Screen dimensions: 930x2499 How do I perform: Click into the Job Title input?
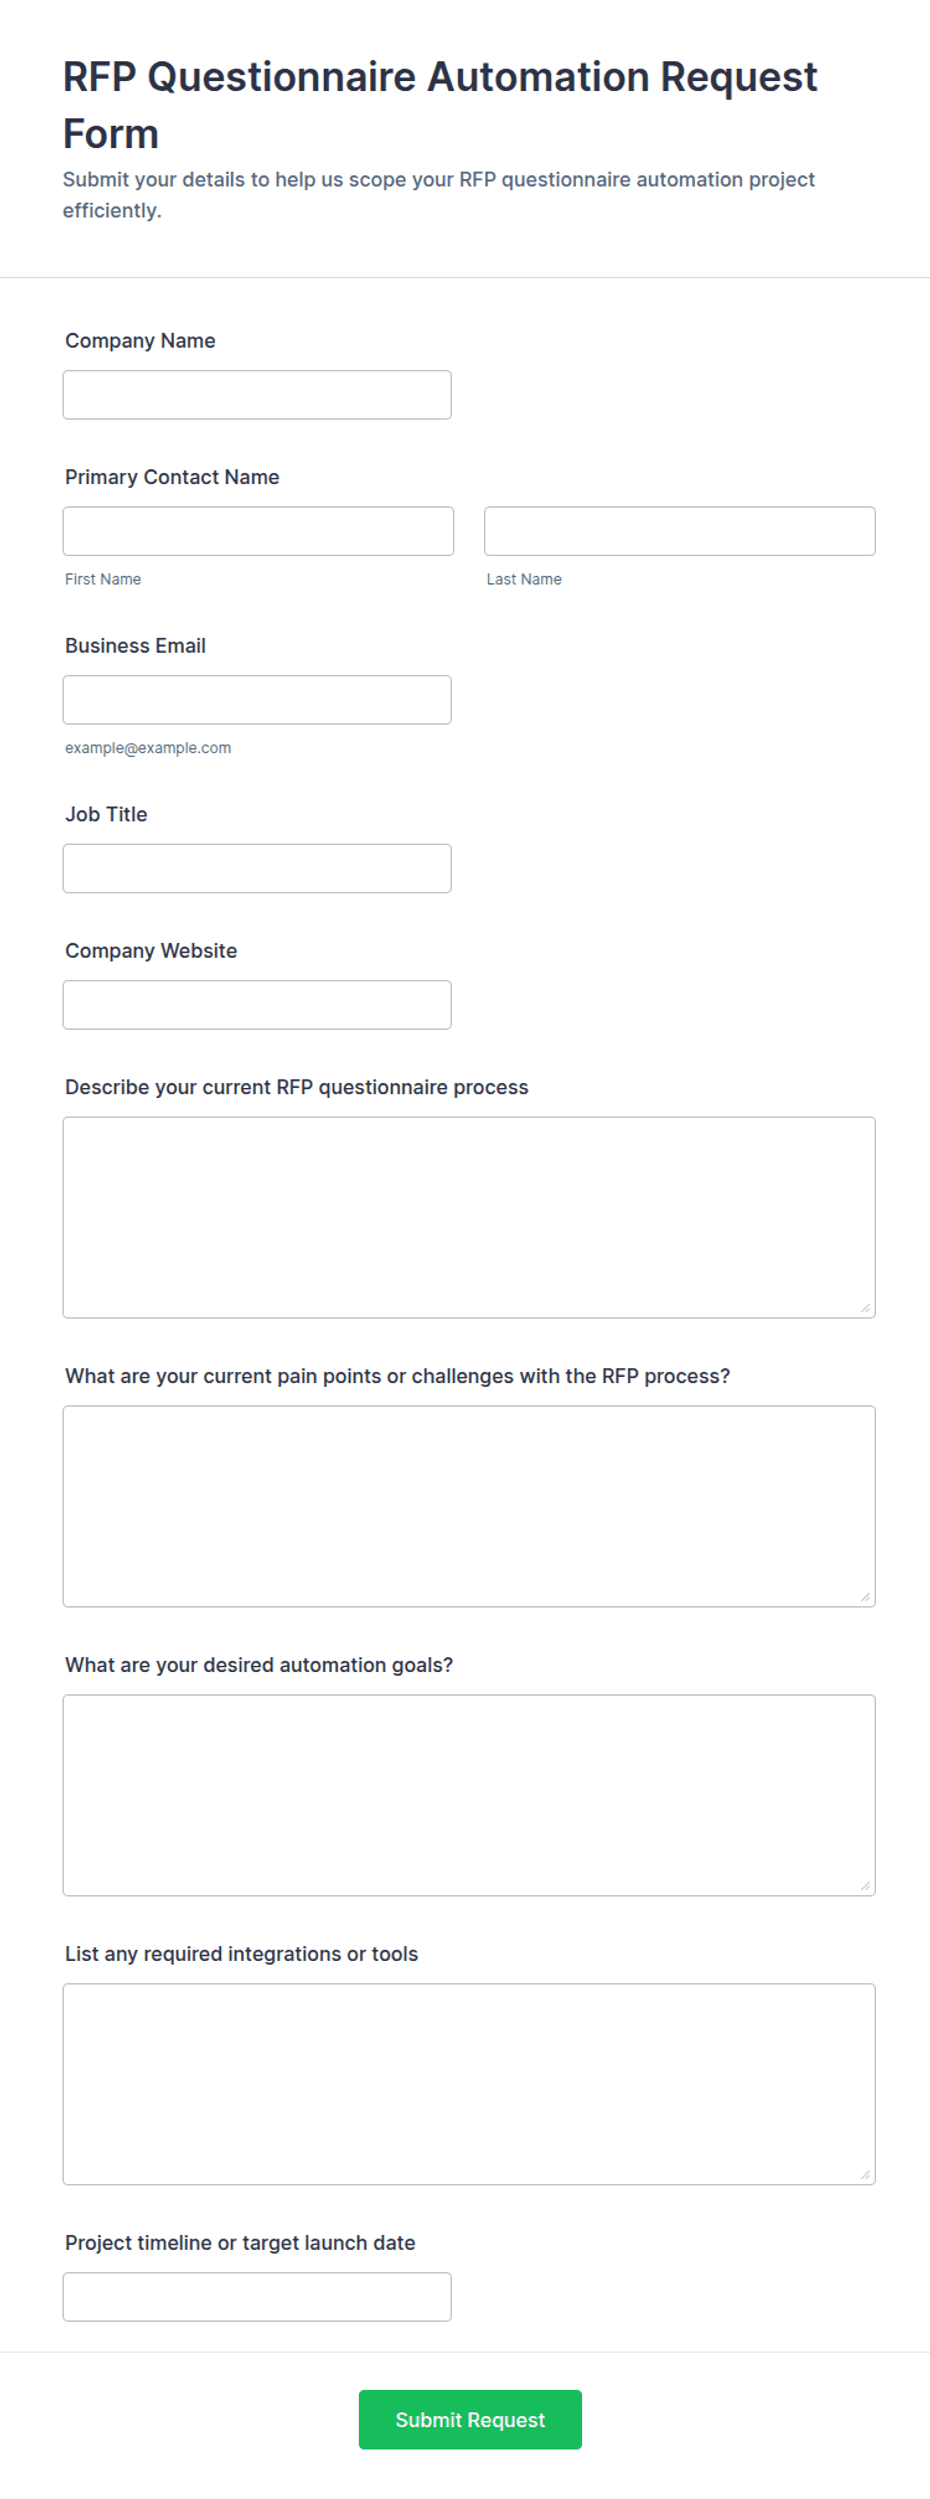point(257,868)
